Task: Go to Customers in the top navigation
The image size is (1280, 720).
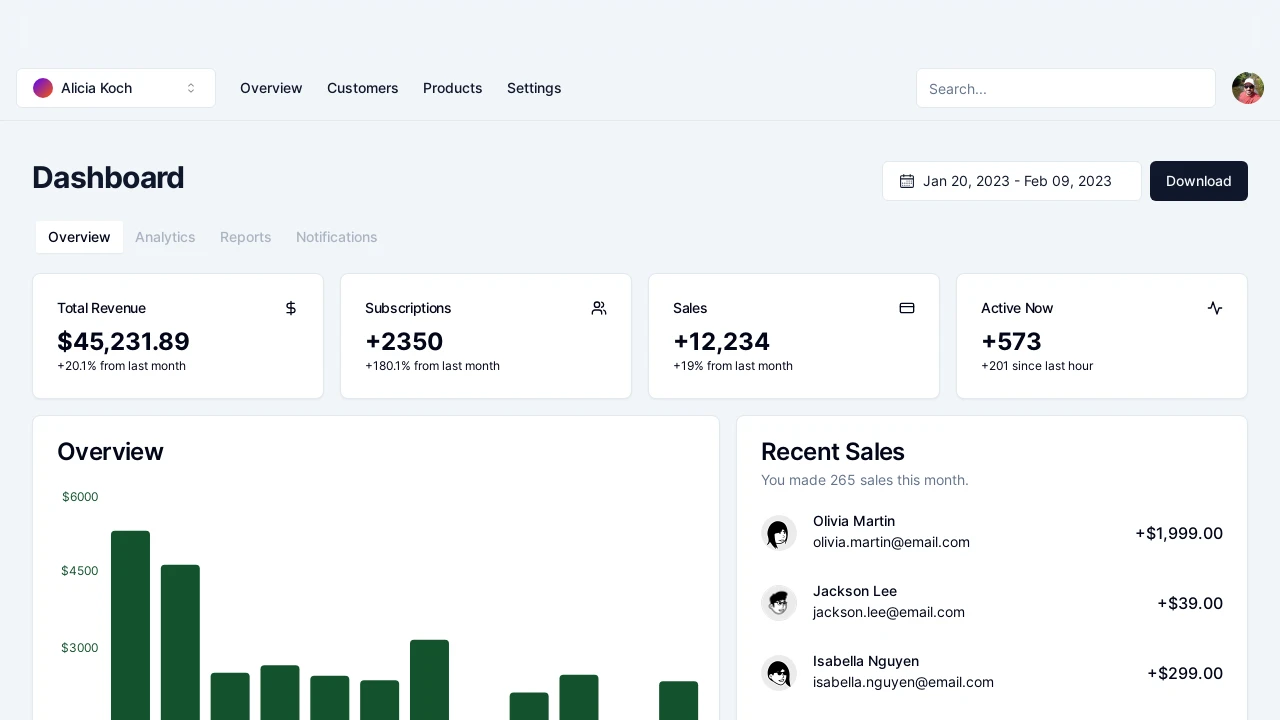Action: 363,88
